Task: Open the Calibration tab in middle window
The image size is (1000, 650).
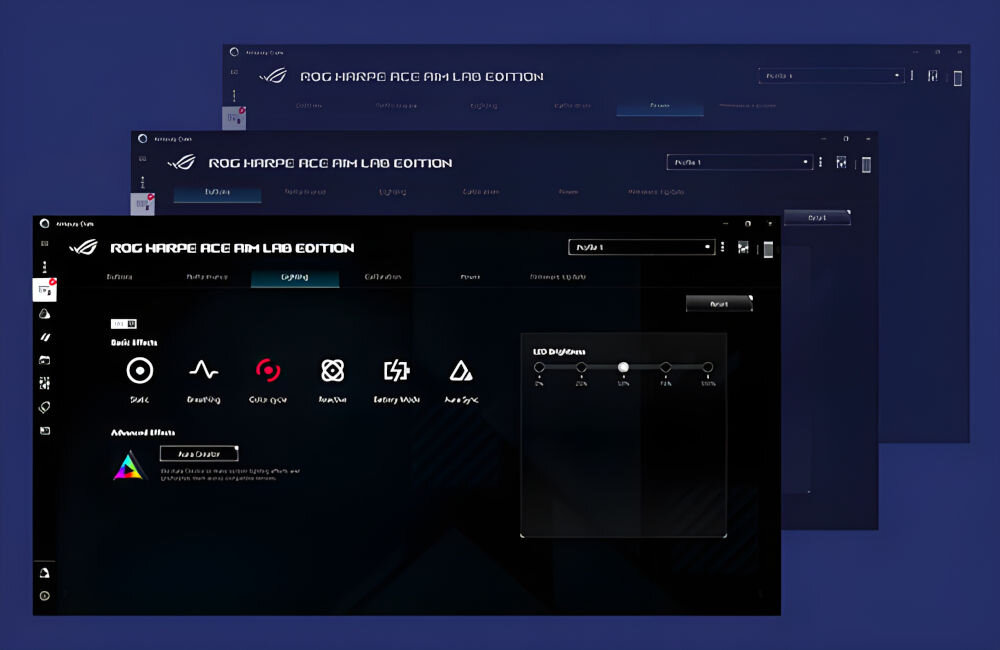Action: [481, 191]
